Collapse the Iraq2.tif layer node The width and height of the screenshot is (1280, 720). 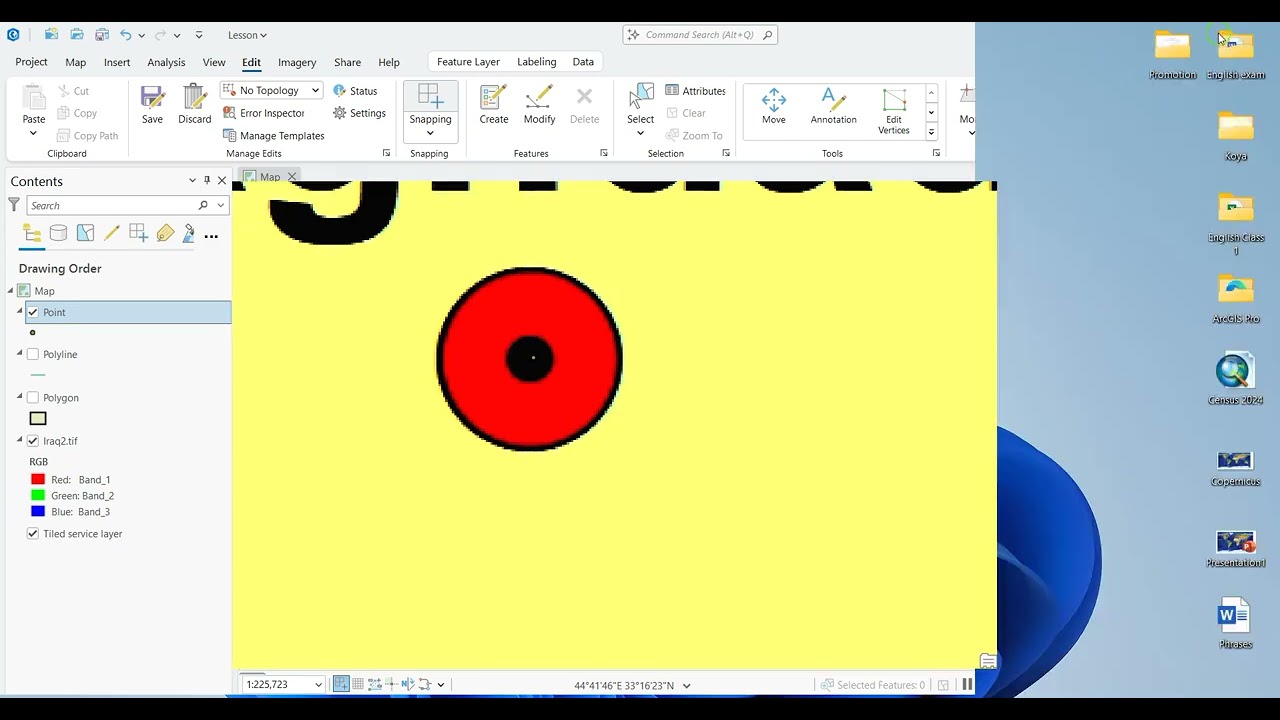(19, 440)
